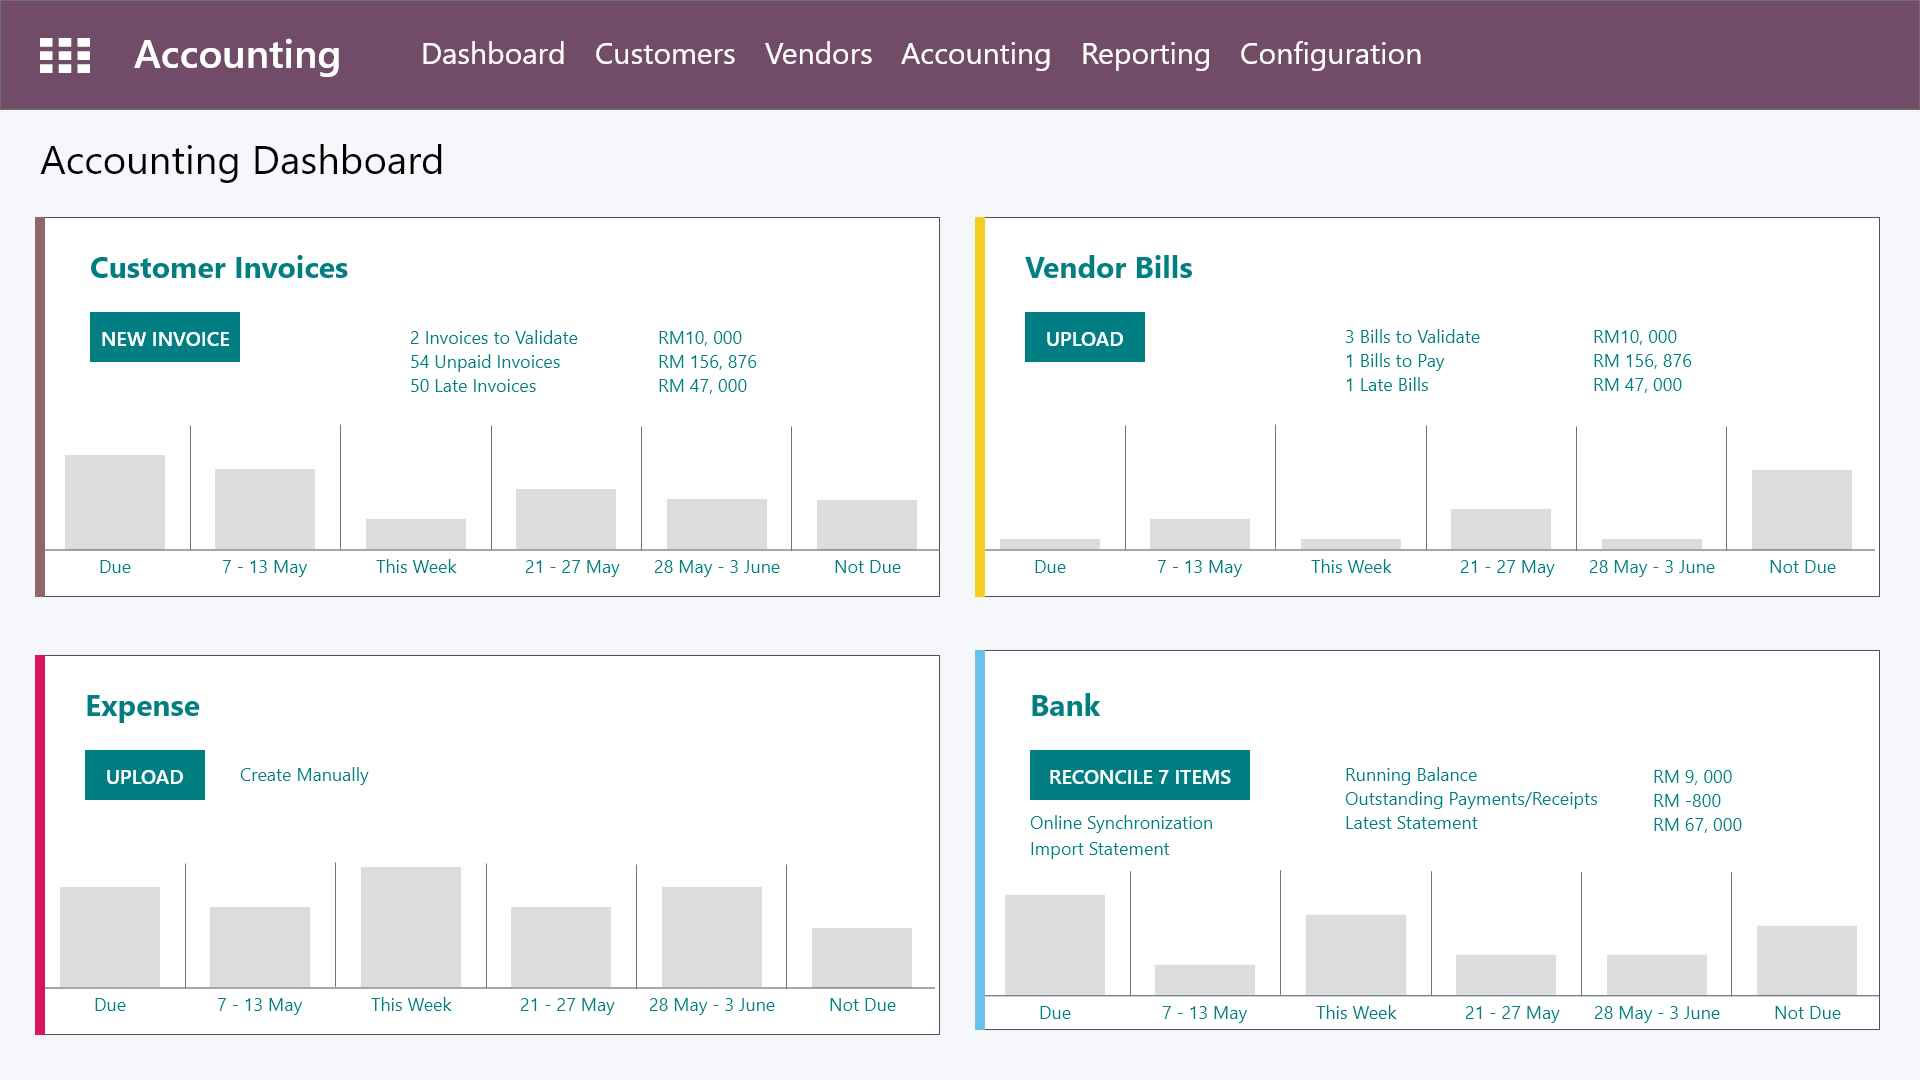Click the NEW INVOICE button
Image resolution: width=1920 pixels, height=1080 pixels.
click(165, 338)
